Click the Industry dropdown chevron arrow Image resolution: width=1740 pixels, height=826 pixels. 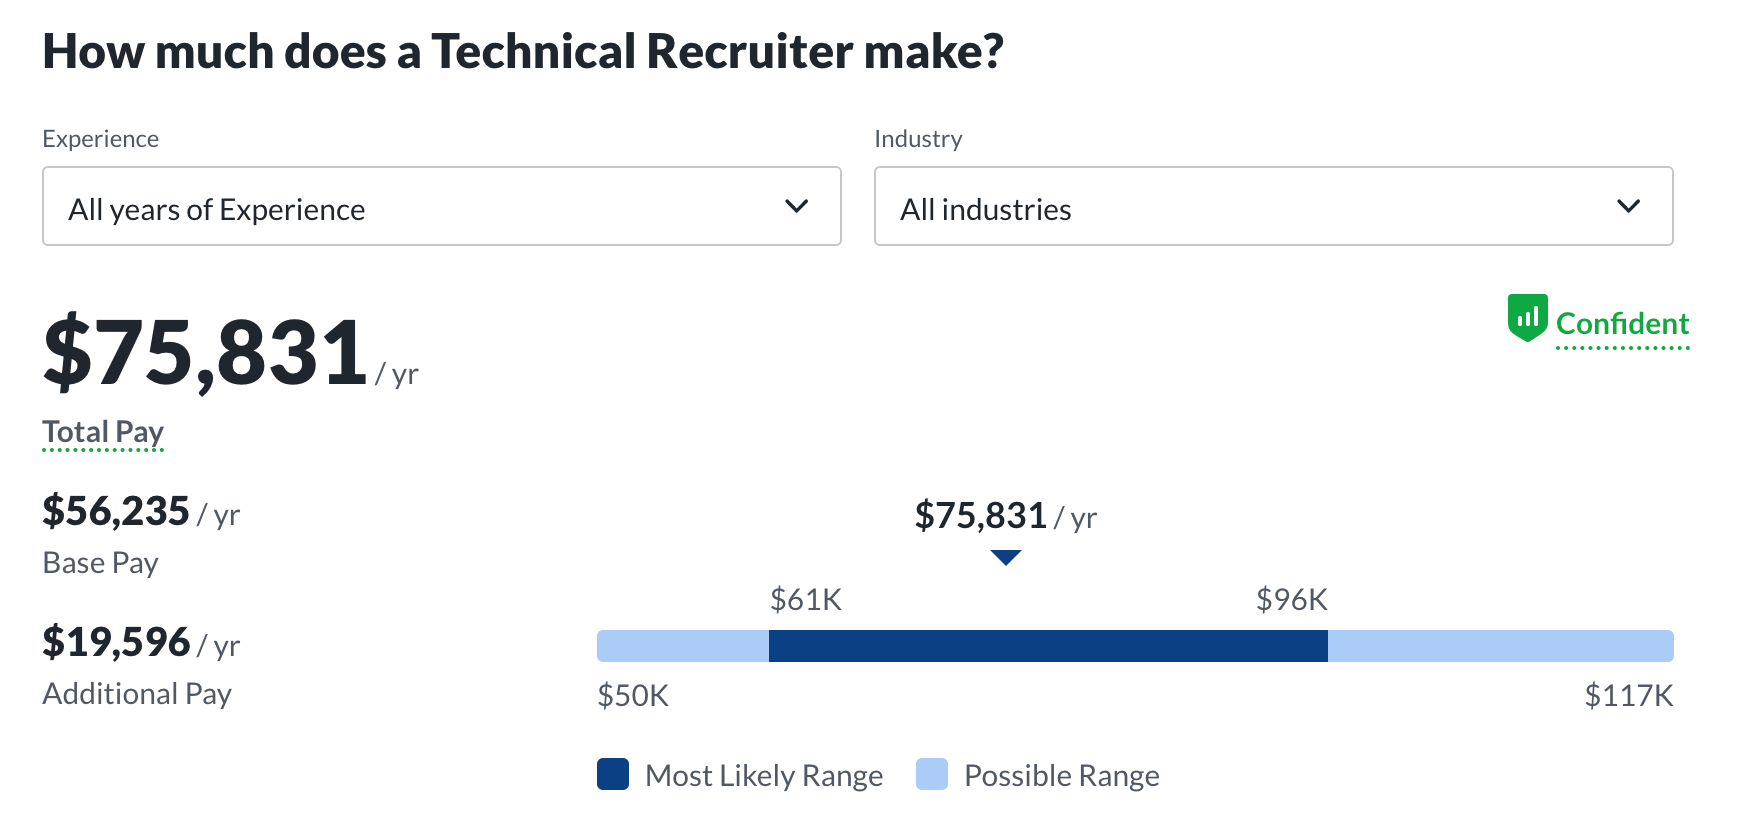(x=1629, y=206)
